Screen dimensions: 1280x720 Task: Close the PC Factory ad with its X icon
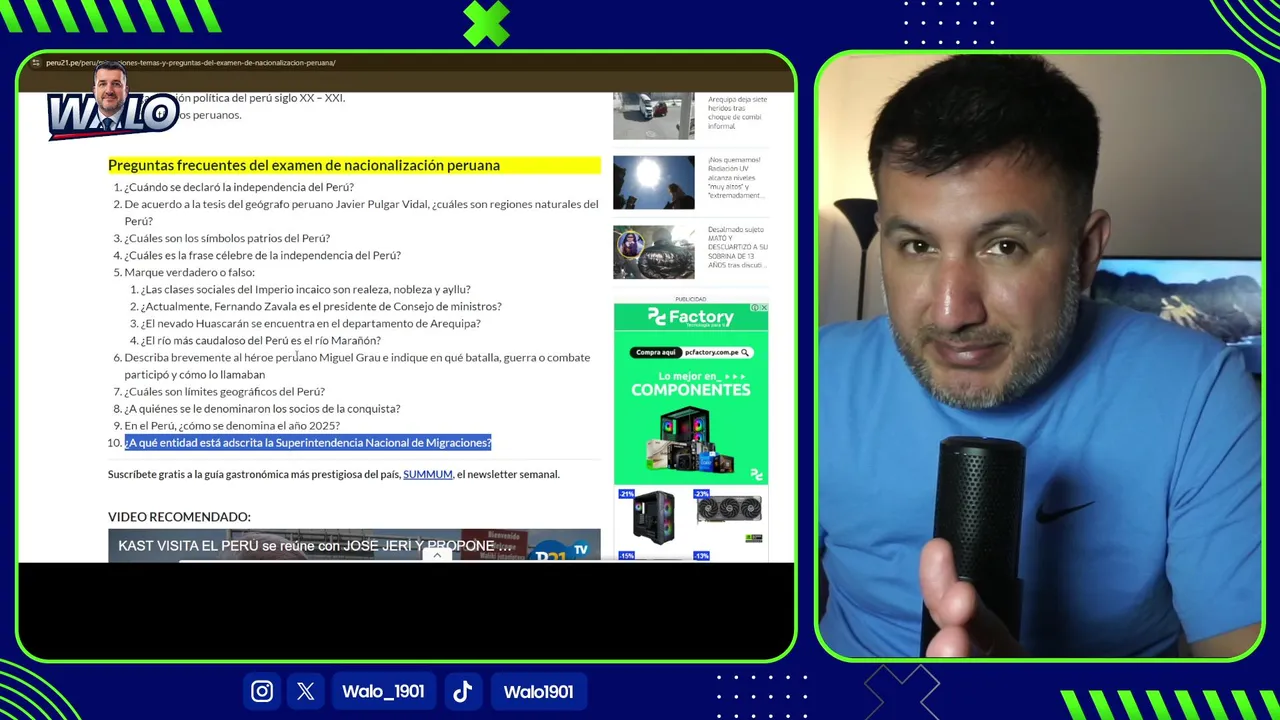pos(764,308)
